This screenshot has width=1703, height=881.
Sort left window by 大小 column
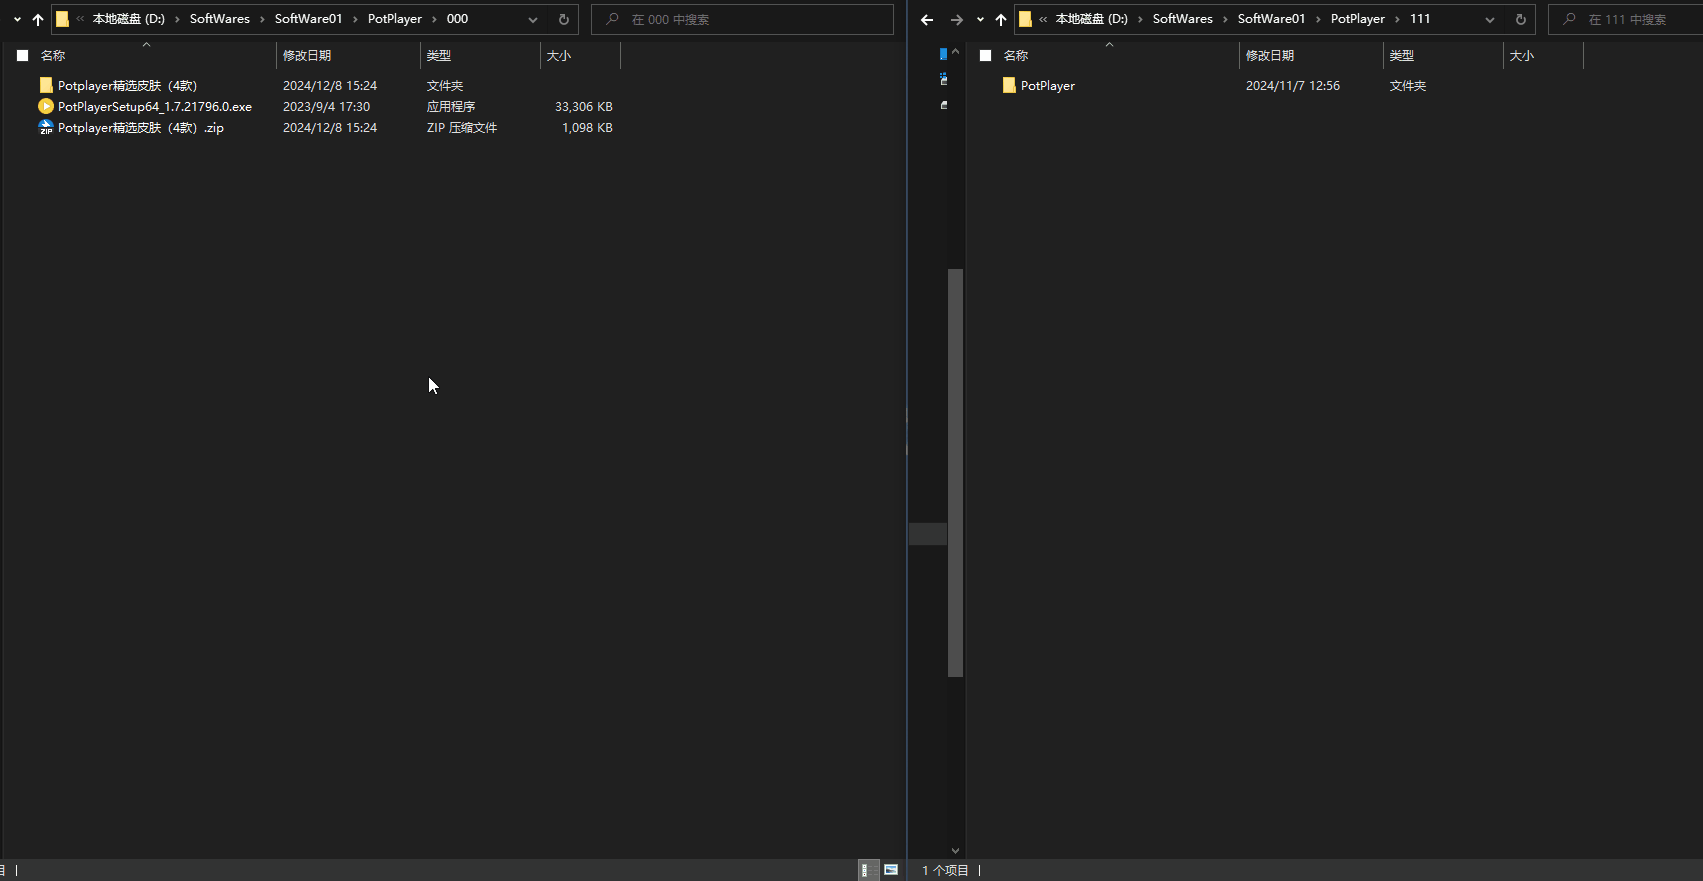[x=559, y=56]
